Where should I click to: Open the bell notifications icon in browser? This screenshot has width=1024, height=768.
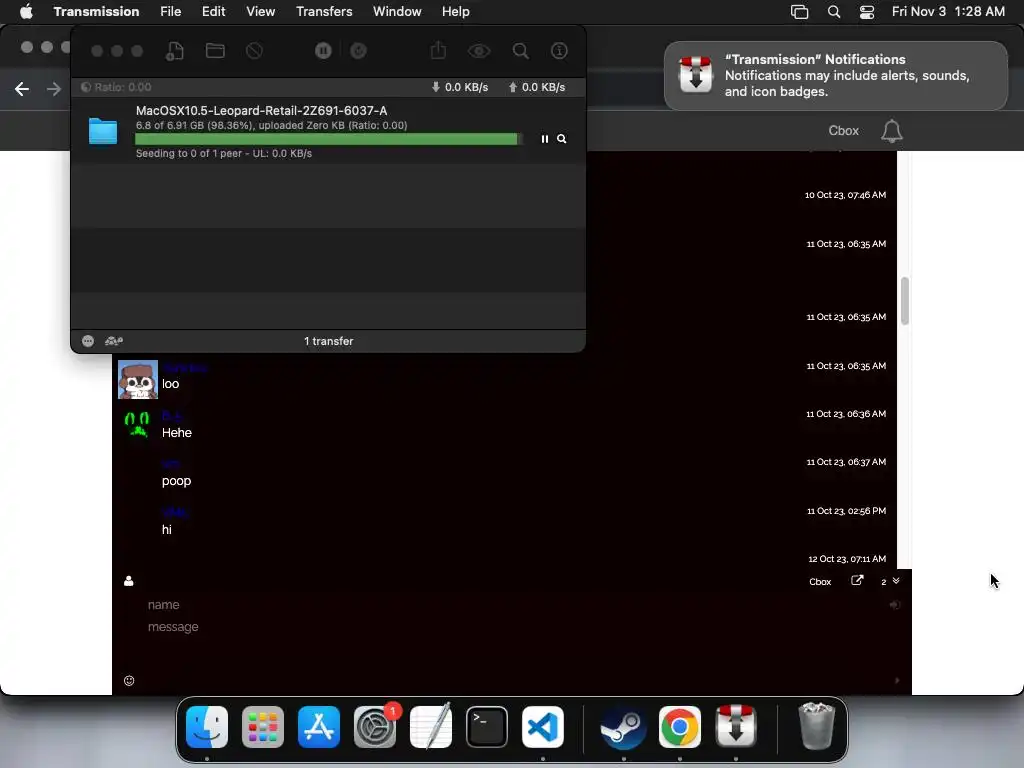coord(891,131)
